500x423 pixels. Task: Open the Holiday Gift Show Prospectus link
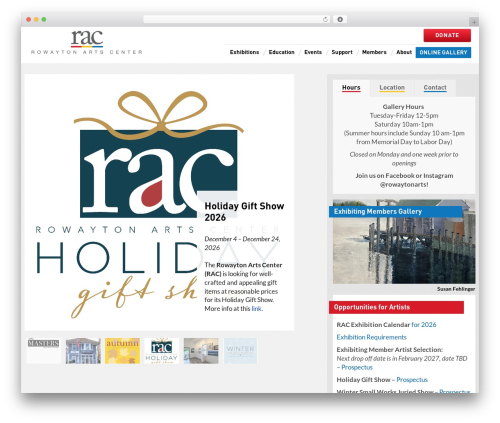[x=412, y=380]
